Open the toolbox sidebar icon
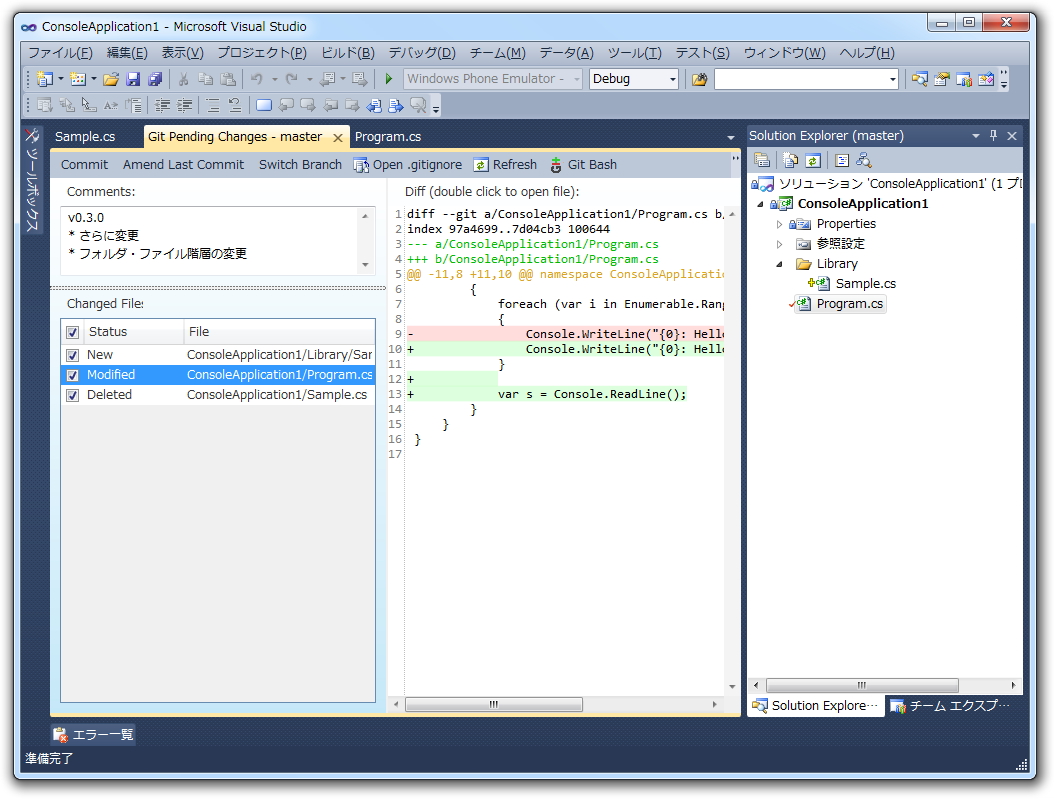Image resolution: width=1054 pixels, height=799 pixels. click(32, 136)
